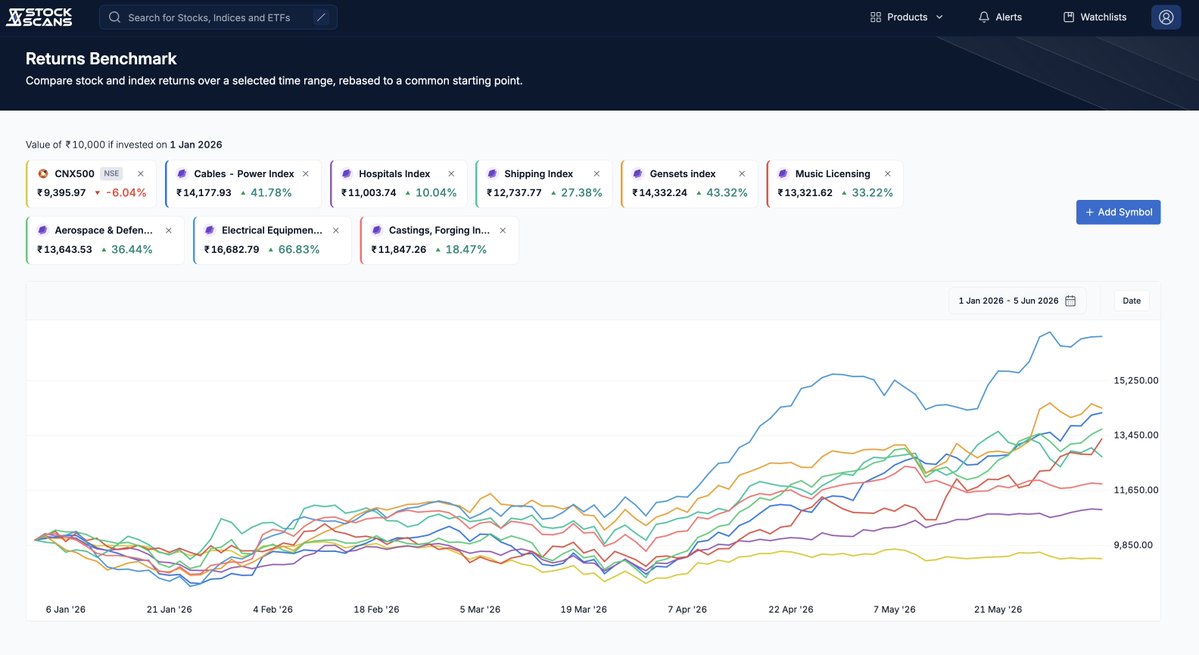Remove Aerospace & Defence card
This screenshot has width=1199, height=655.
point(169,230)
